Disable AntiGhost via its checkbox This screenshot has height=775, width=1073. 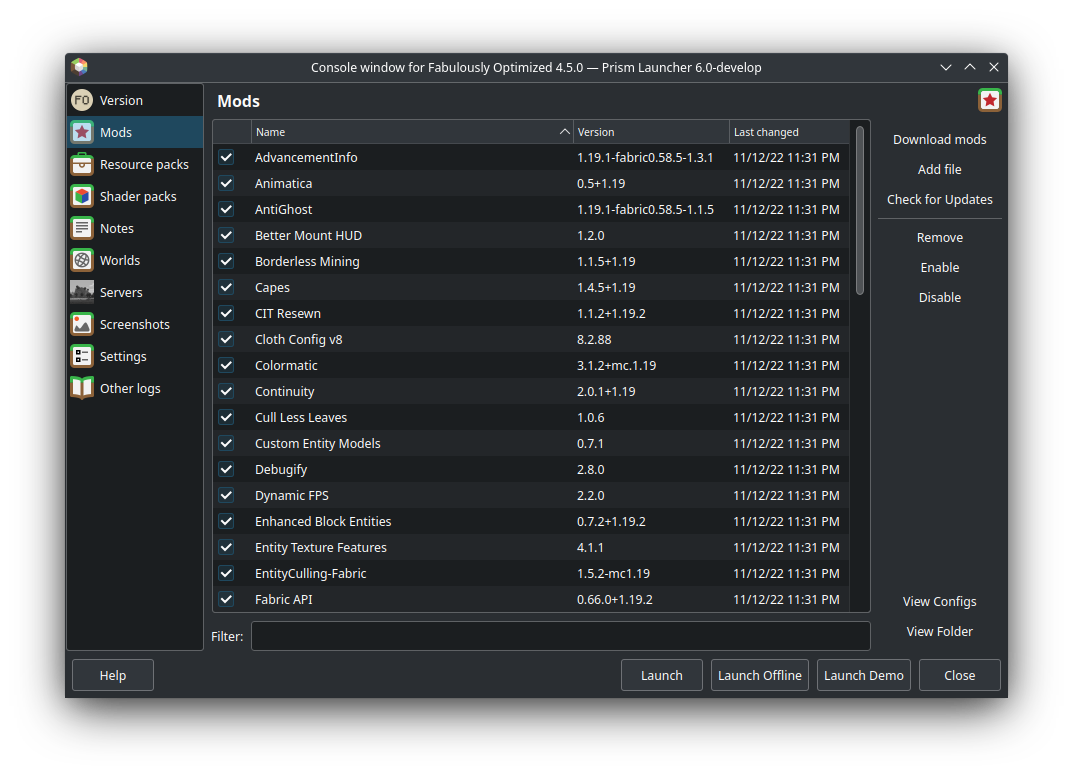(227, 209)
